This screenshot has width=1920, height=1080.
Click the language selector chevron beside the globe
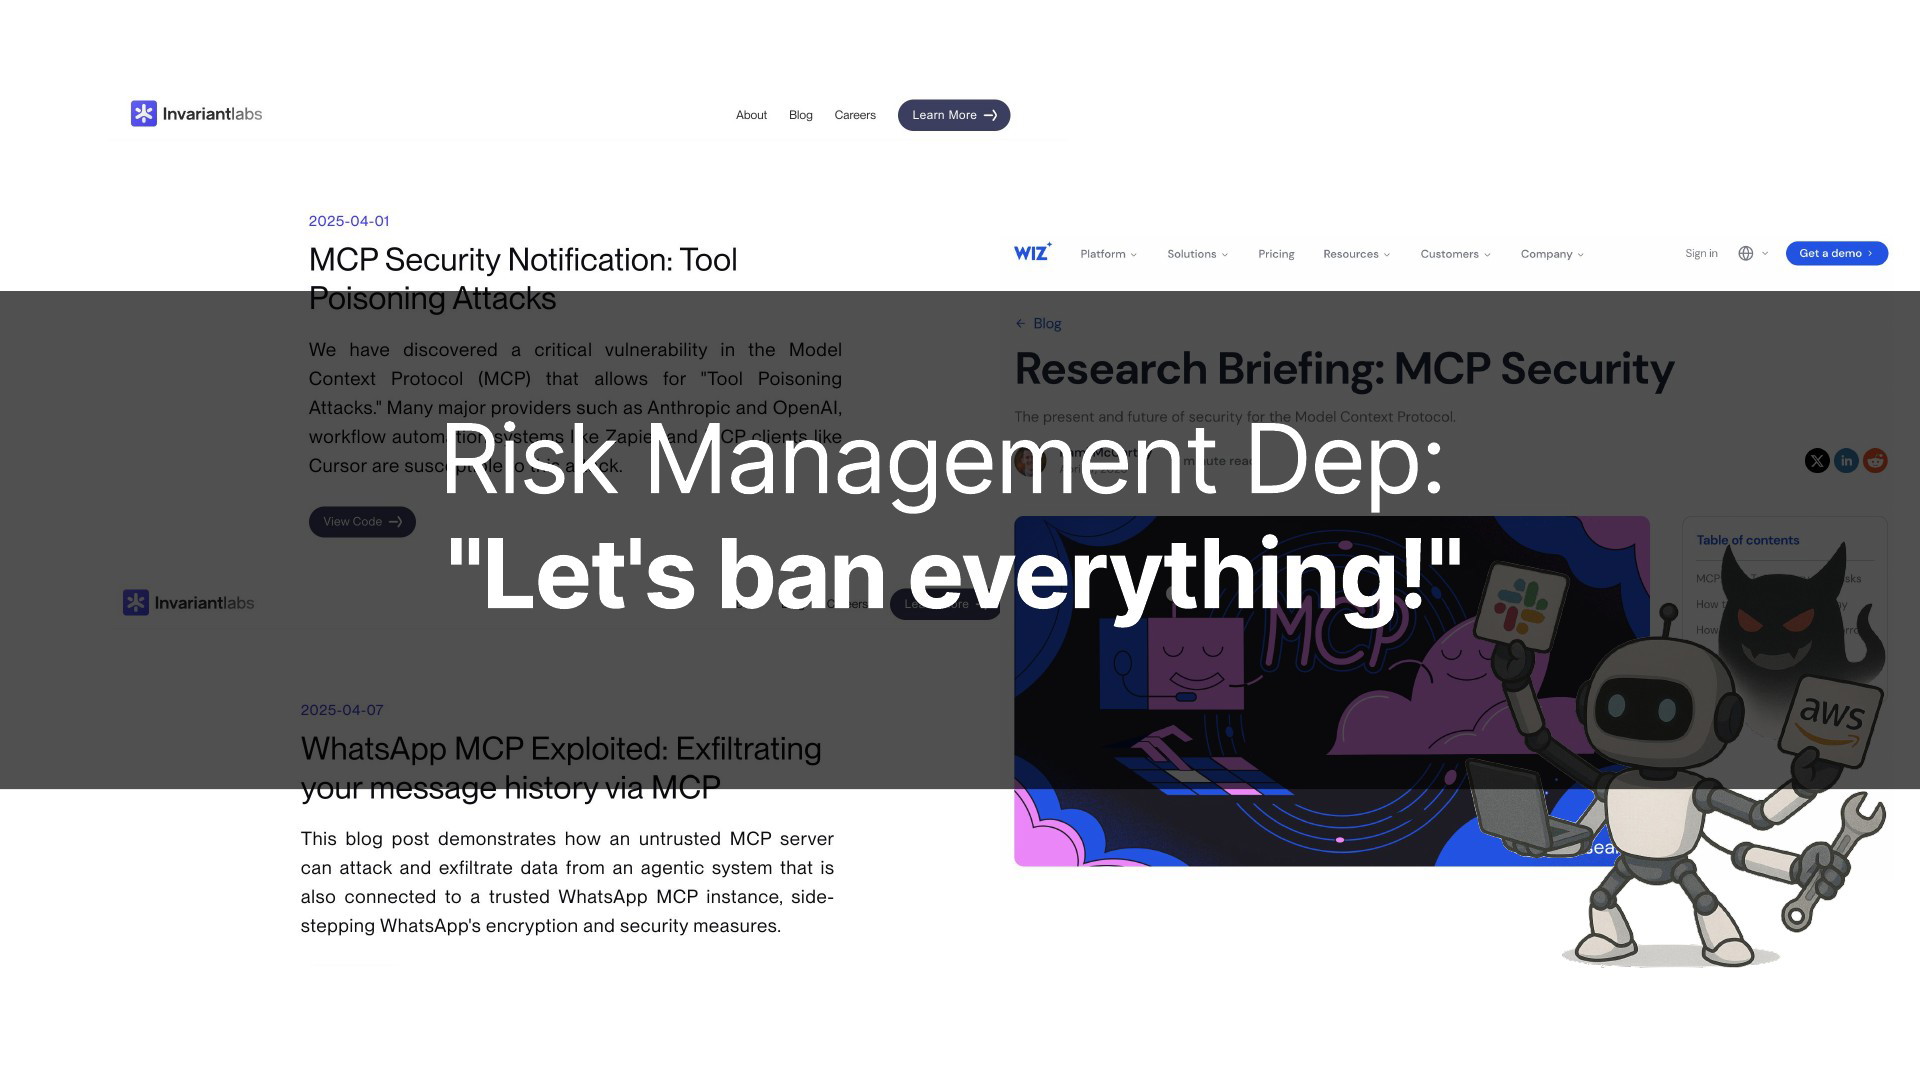coord(1765,254)
